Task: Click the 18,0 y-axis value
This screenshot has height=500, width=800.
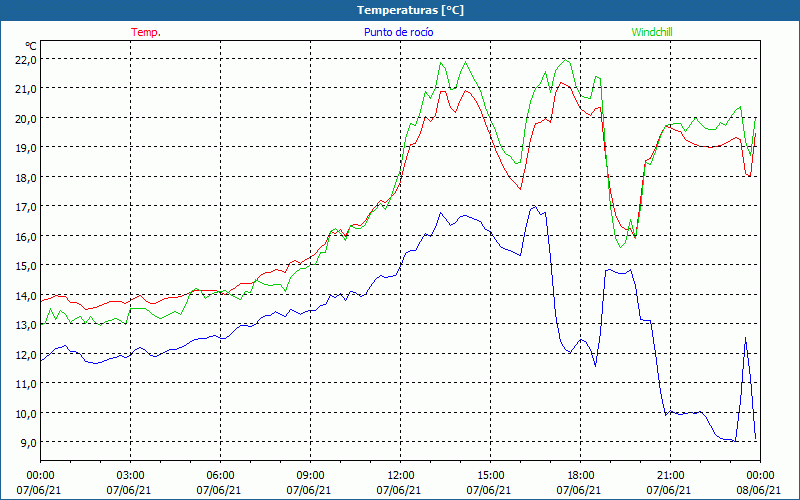Action: click(x=27, y=178)
